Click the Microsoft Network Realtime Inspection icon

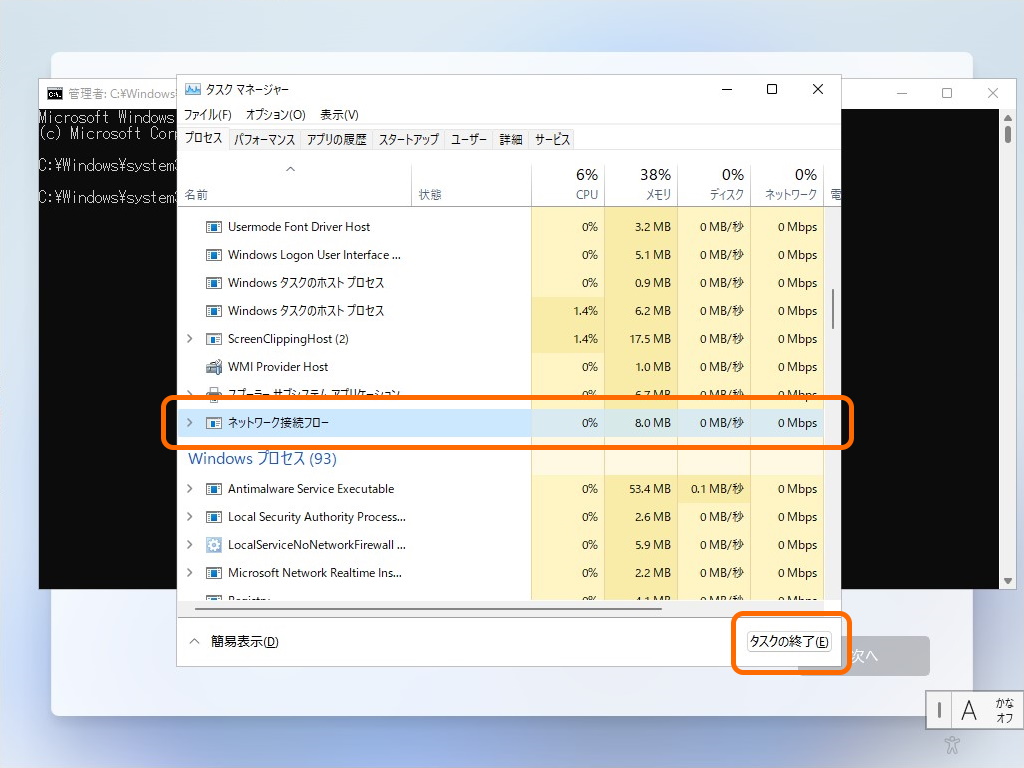coord(214,573)
